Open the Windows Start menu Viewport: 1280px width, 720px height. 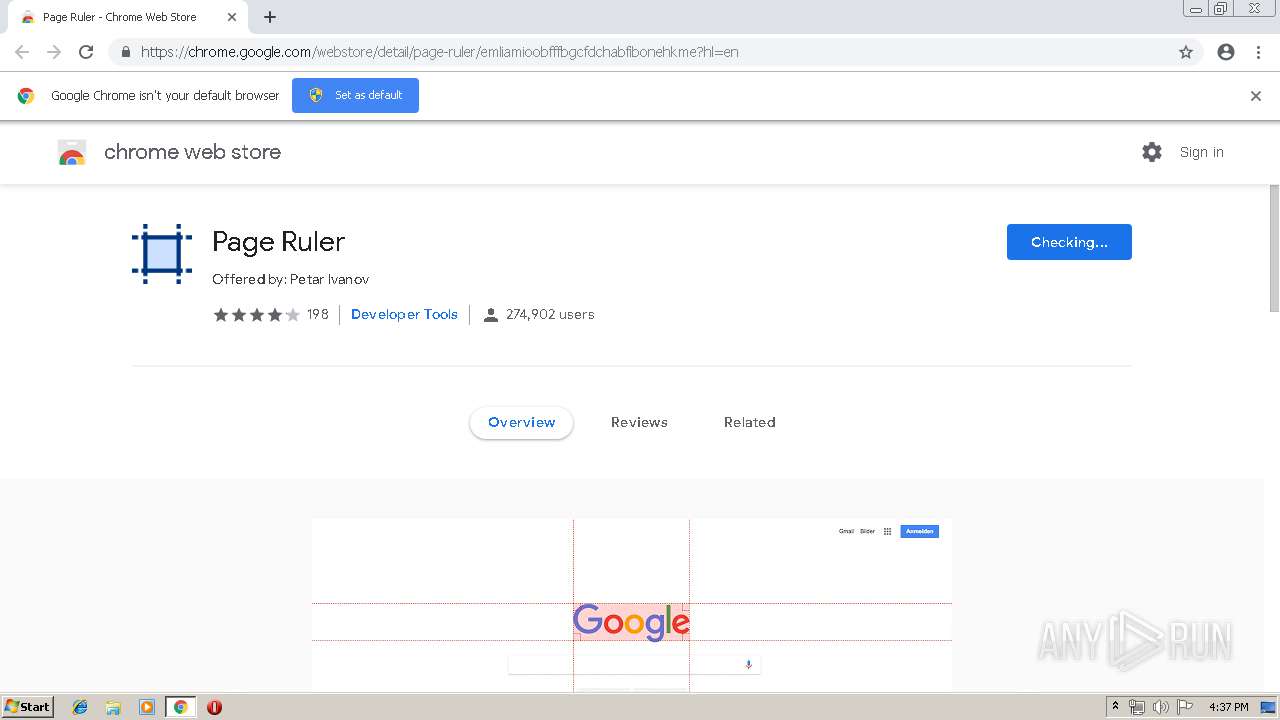point(27,706)
